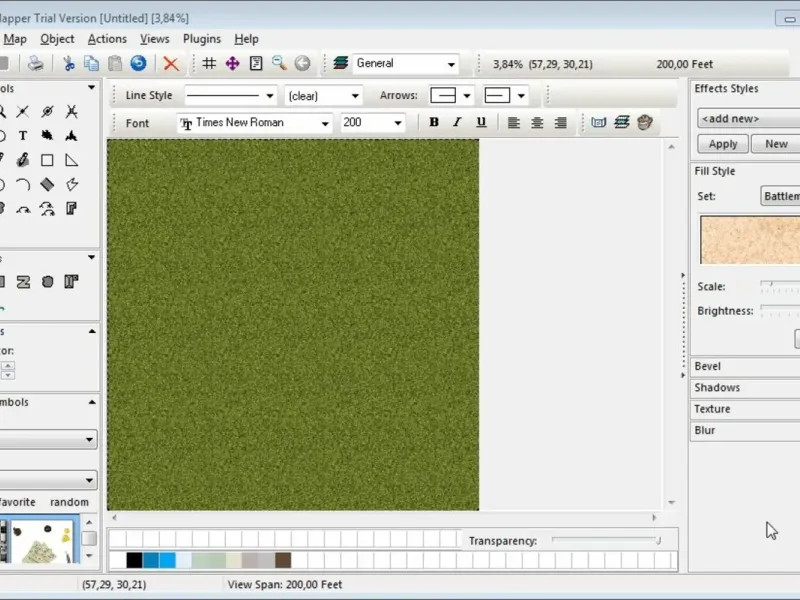Pick the black color swatch
The width and height of the screenshot is (800, 600).
(134, 560)
